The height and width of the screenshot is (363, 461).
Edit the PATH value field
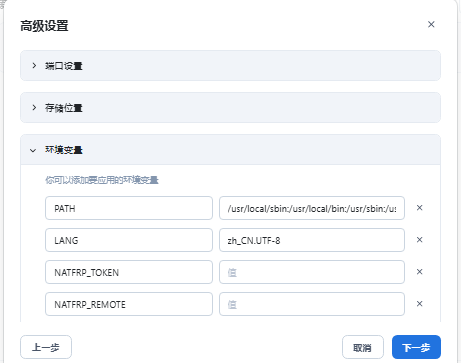click(312, 208)
